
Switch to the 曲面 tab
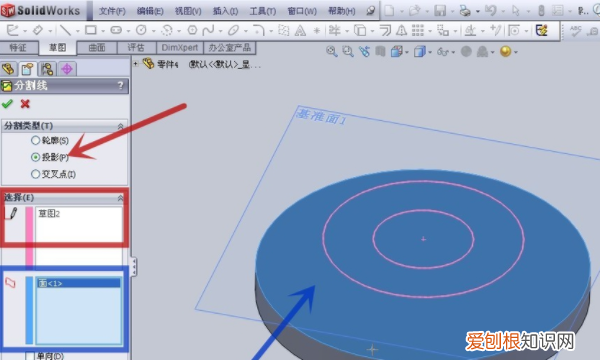[x=97, y=48]
